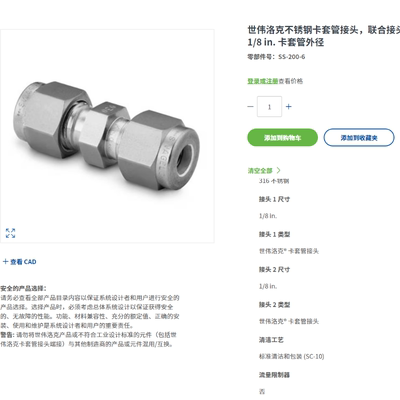Select the 接头 1 类型 fitting value
This screenshot has height=400, width=400.
tap(289, 251)
